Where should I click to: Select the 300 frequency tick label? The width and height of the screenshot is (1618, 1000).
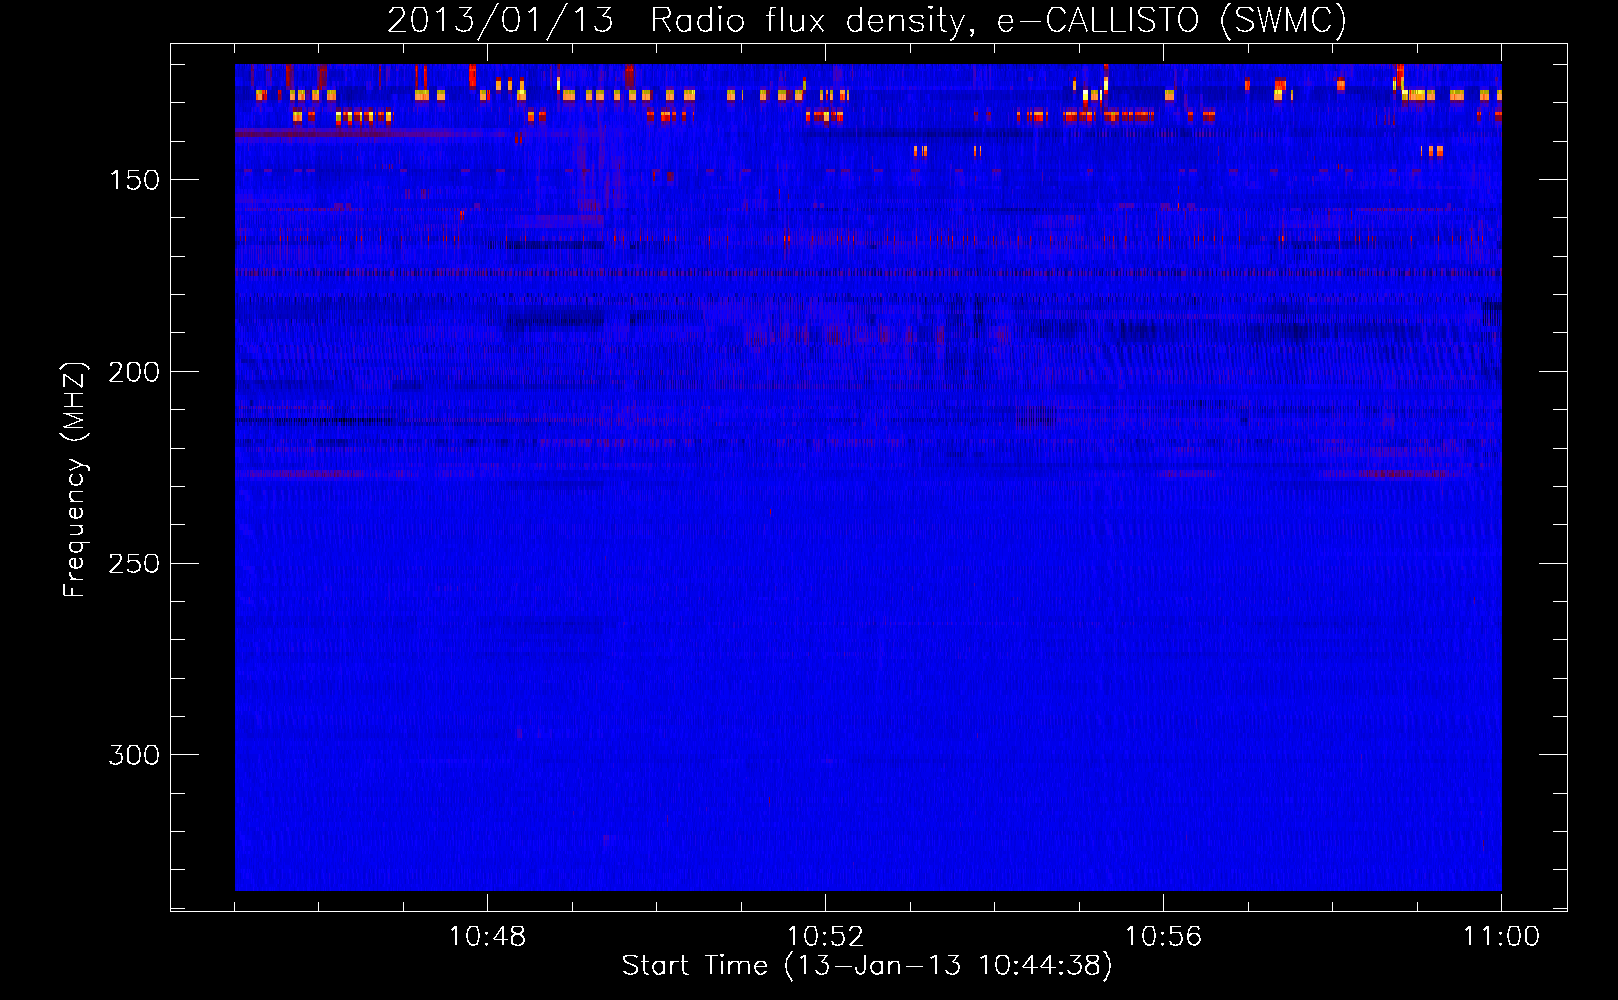pos(134,755)
